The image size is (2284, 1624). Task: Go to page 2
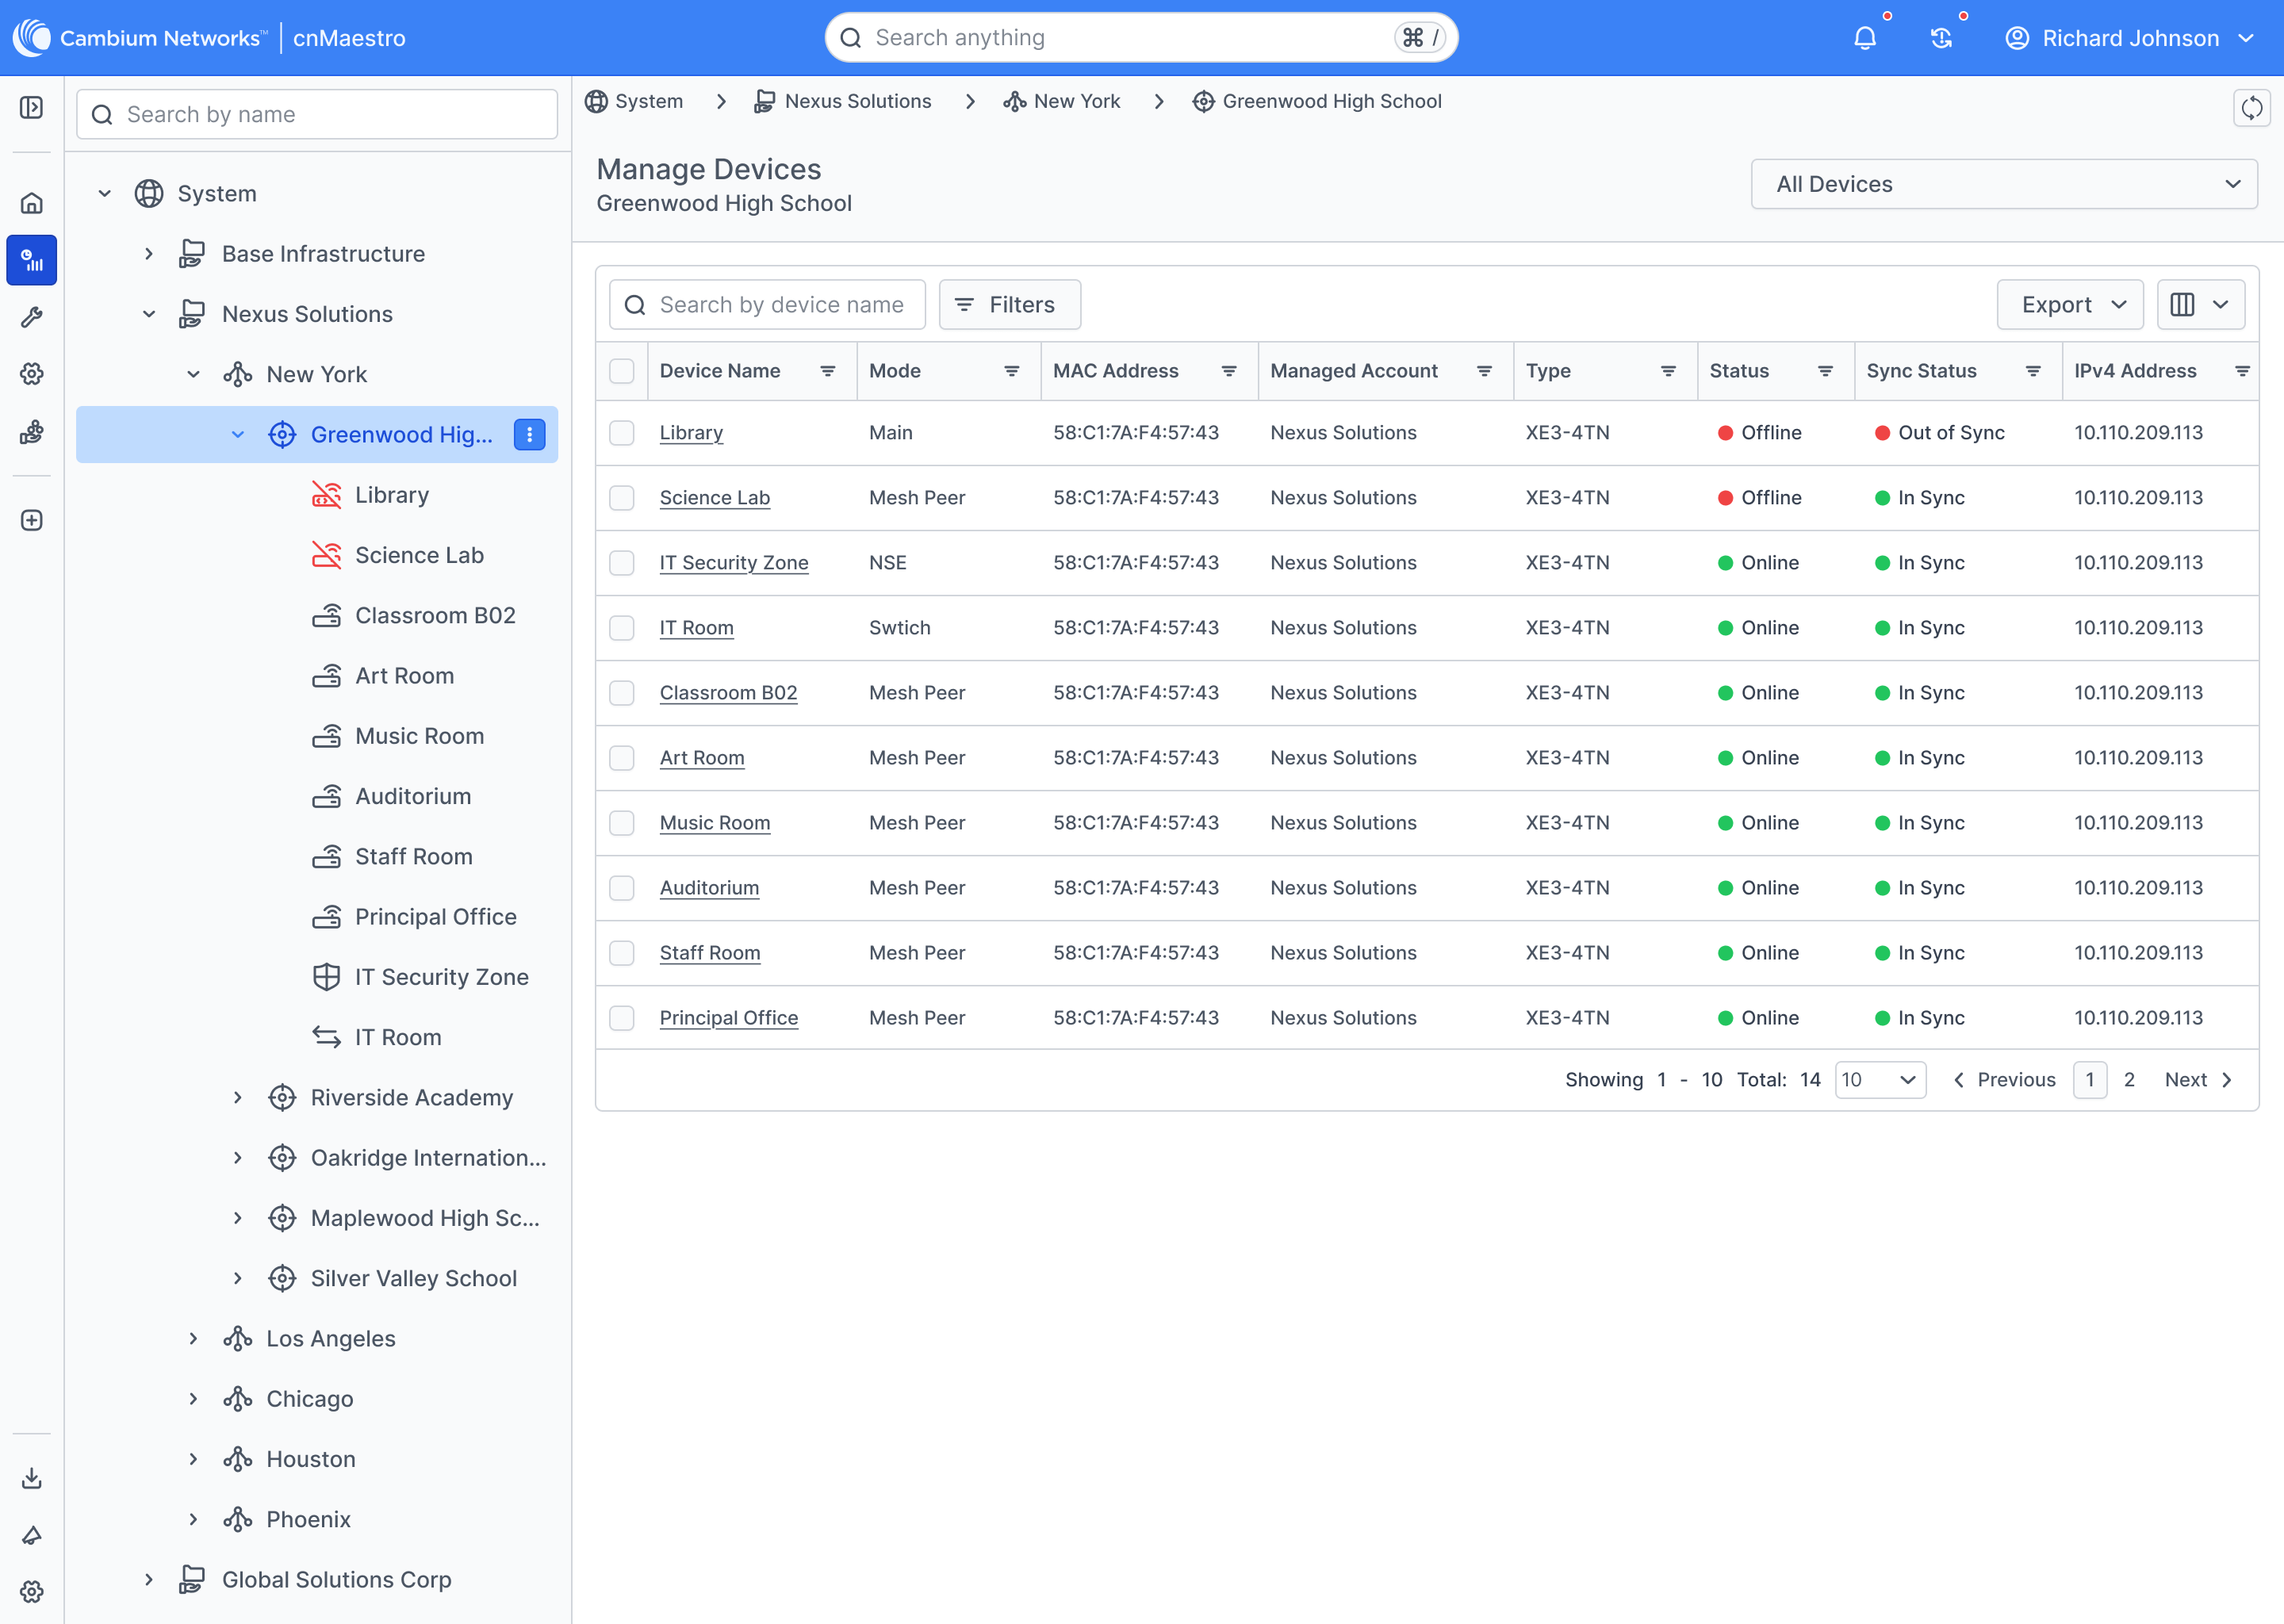point(2129,1080)
